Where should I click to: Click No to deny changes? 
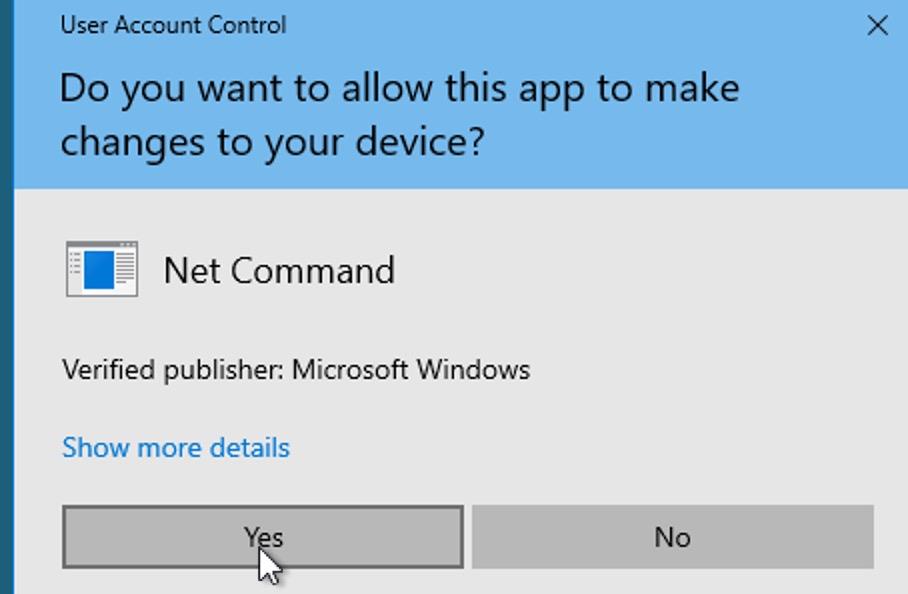[672, 537]
